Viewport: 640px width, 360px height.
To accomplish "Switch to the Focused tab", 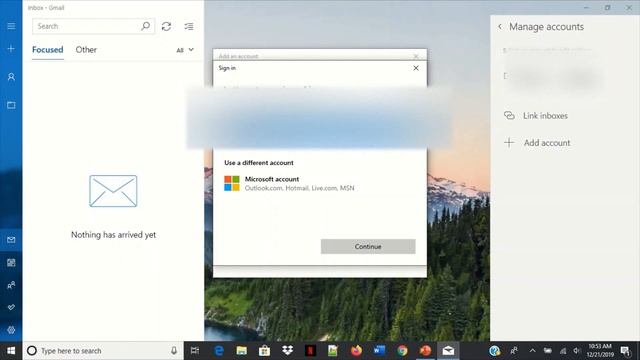I will click(x=48, y=50).
